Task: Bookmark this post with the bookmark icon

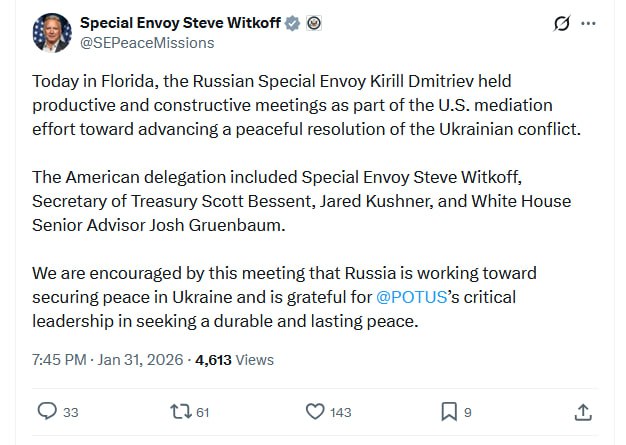Action: pos(449,411)
